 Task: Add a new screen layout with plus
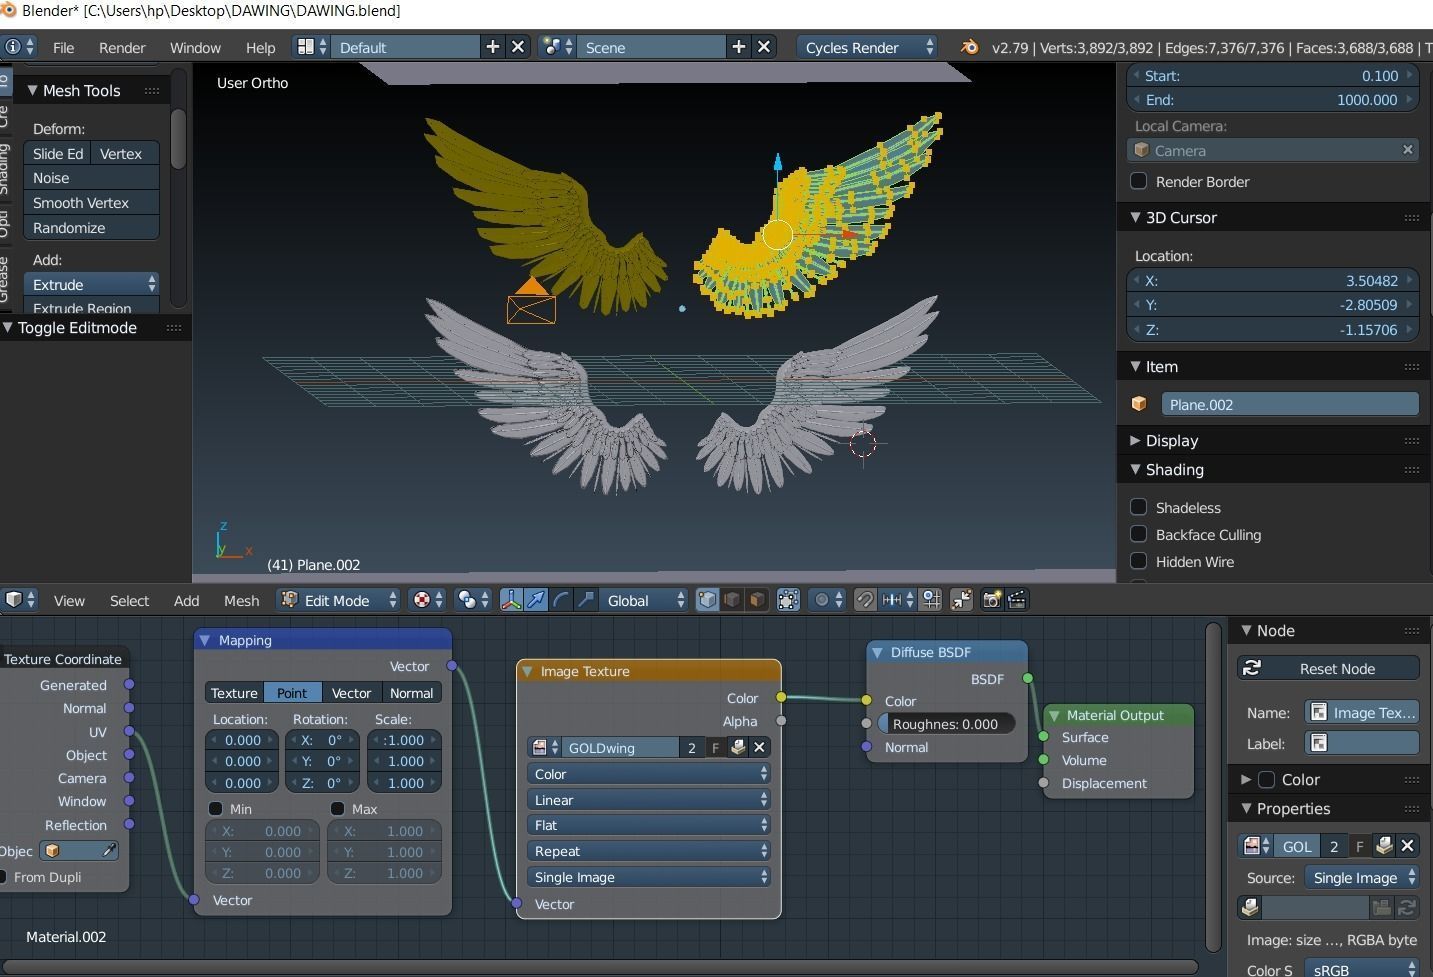tap(493, 47)
